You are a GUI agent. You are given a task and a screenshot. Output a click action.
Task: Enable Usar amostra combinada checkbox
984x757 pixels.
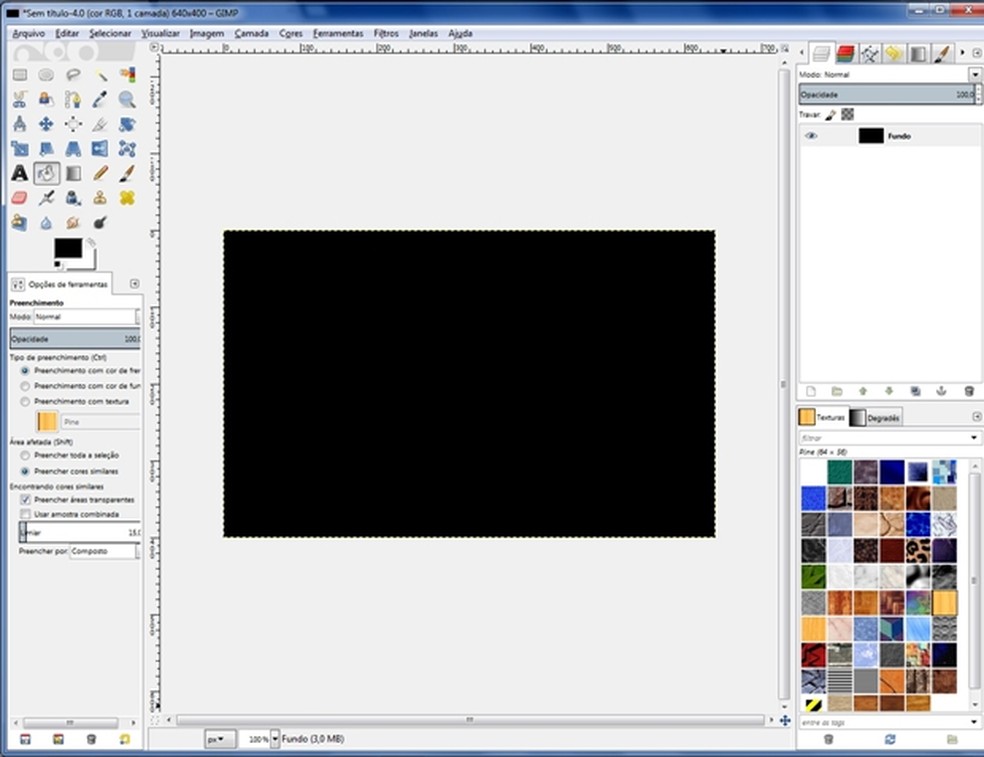pos(26,514)
